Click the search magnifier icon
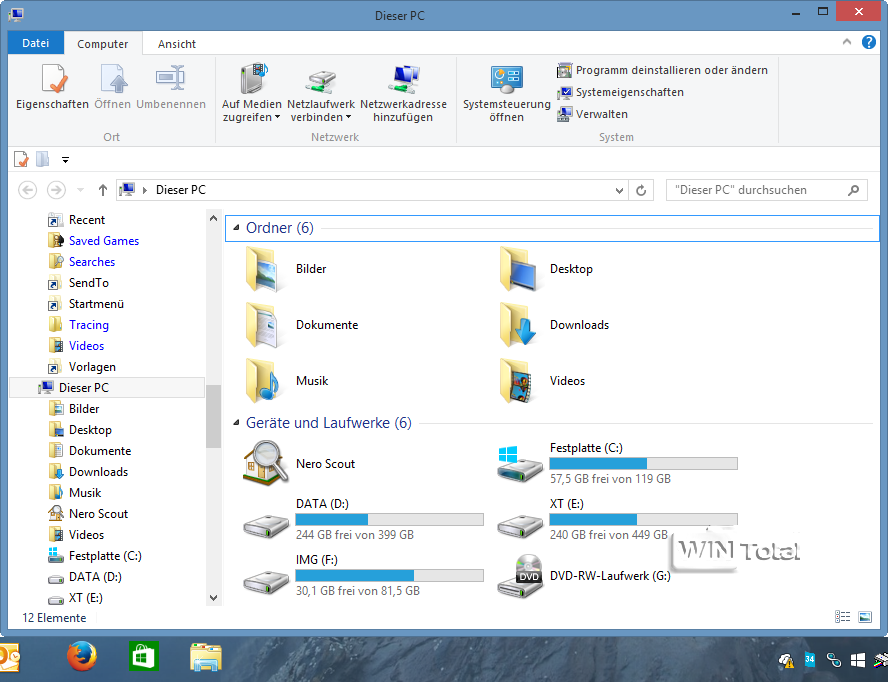888x682 pixels. click(x=853, y=190)
